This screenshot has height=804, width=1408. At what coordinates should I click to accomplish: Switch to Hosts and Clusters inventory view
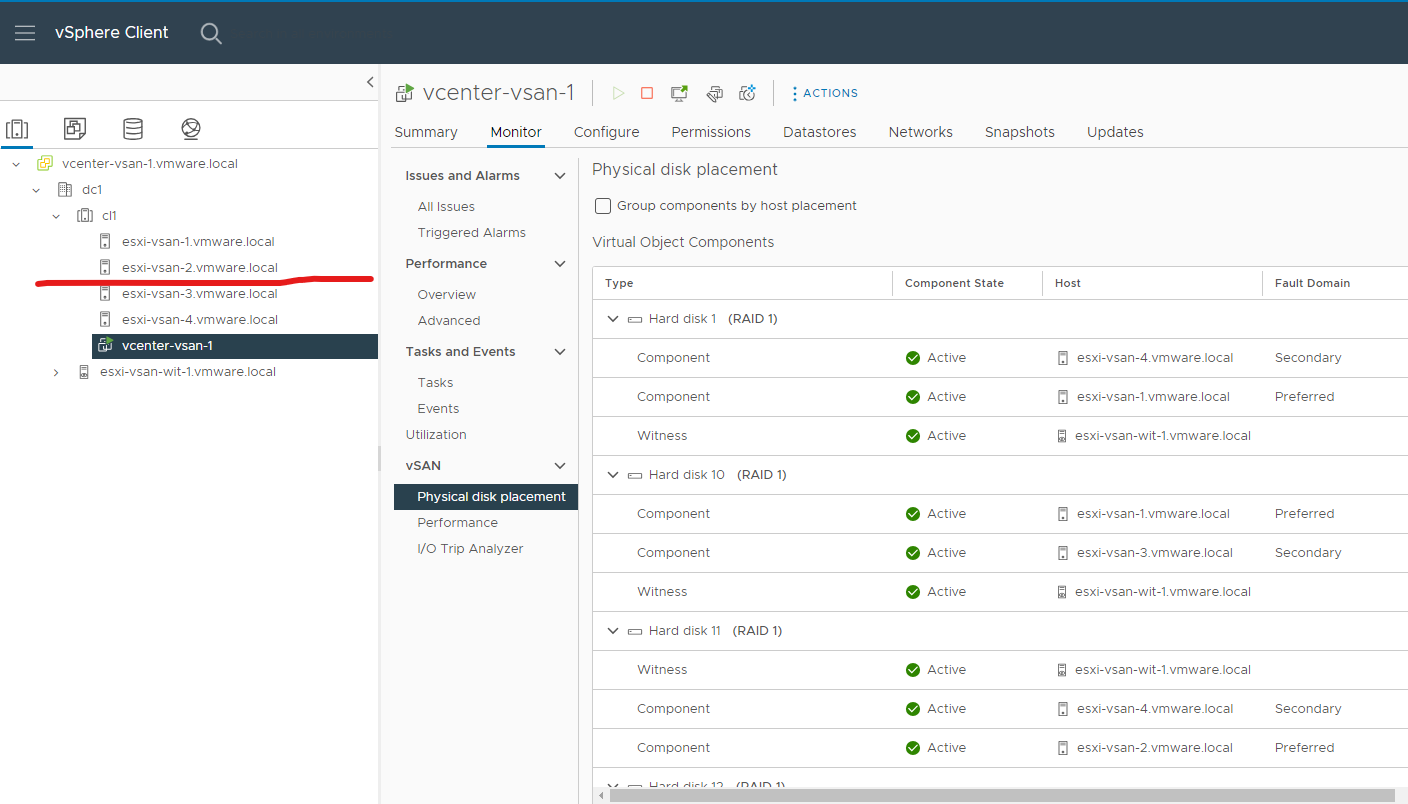tap(17, 129)
